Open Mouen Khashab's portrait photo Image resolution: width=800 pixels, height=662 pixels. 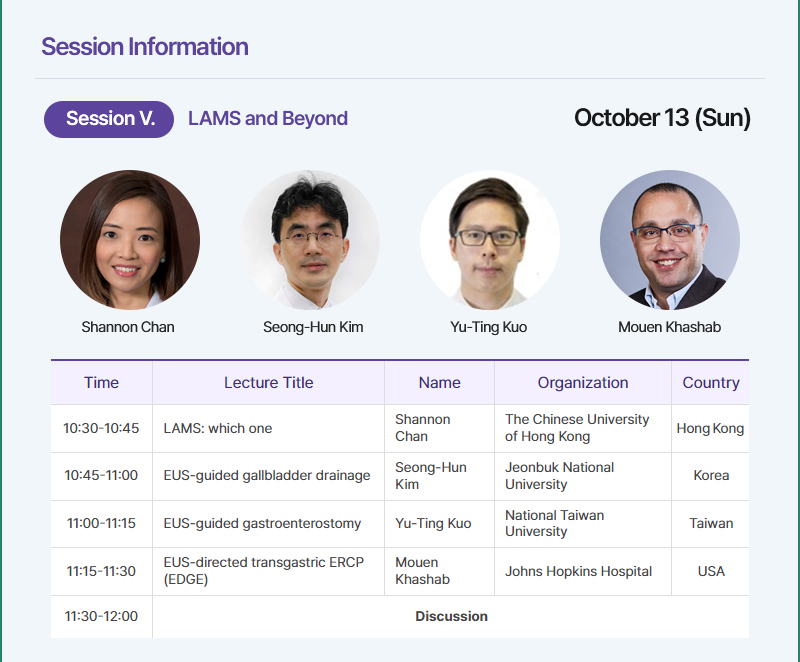[x=670, y=240]
